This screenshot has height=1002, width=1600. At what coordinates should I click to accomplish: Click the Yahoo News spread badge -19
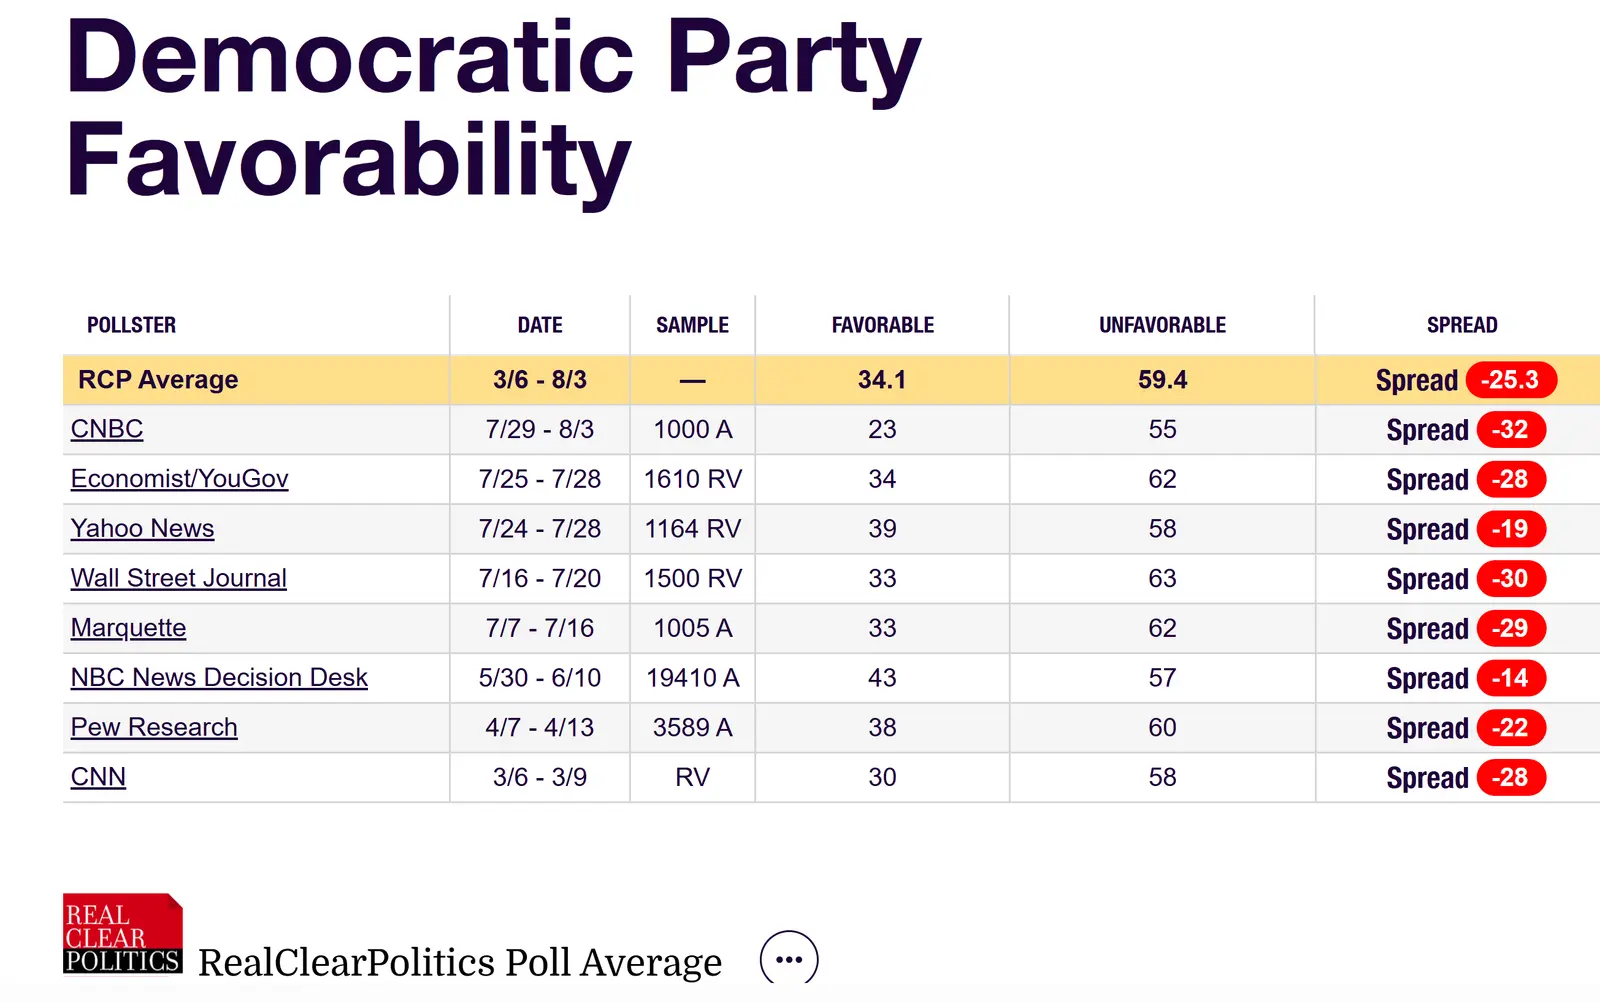point(1511,529)
